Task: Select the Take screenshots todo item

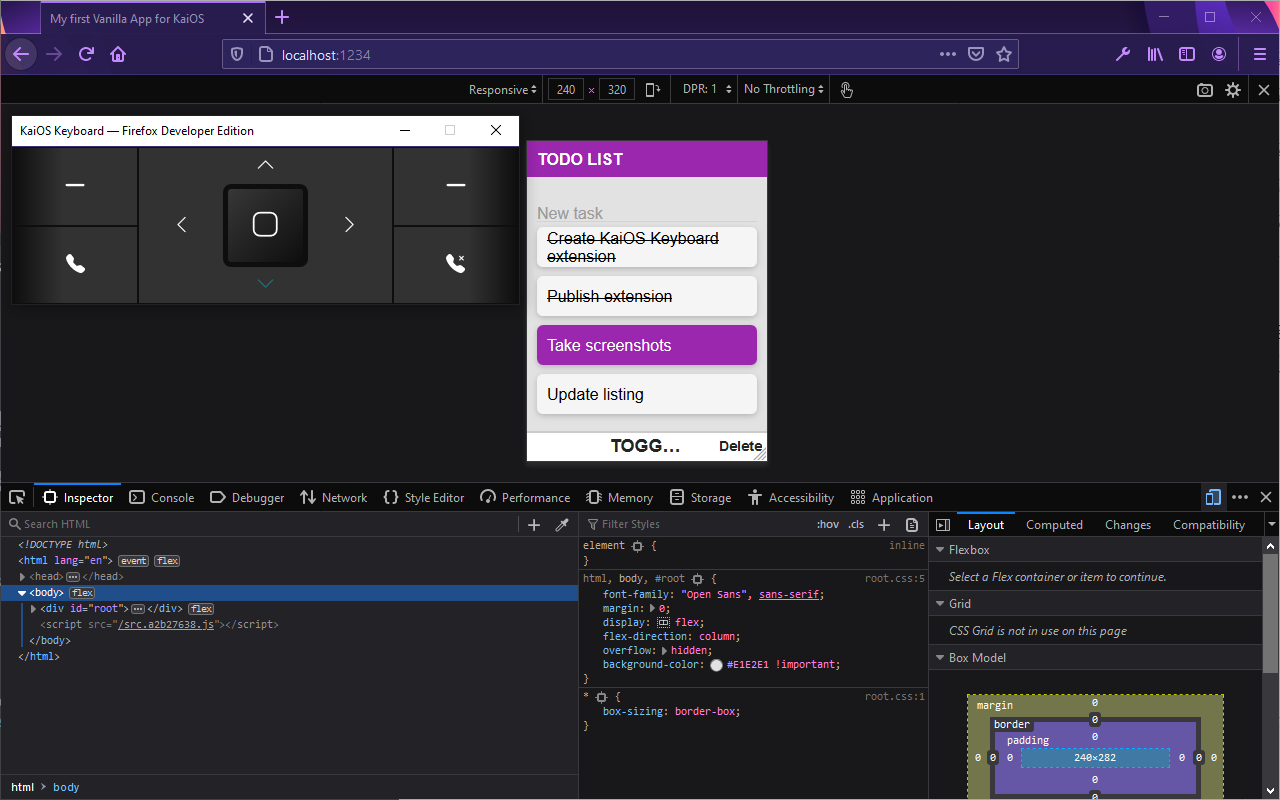Action: 647,345
